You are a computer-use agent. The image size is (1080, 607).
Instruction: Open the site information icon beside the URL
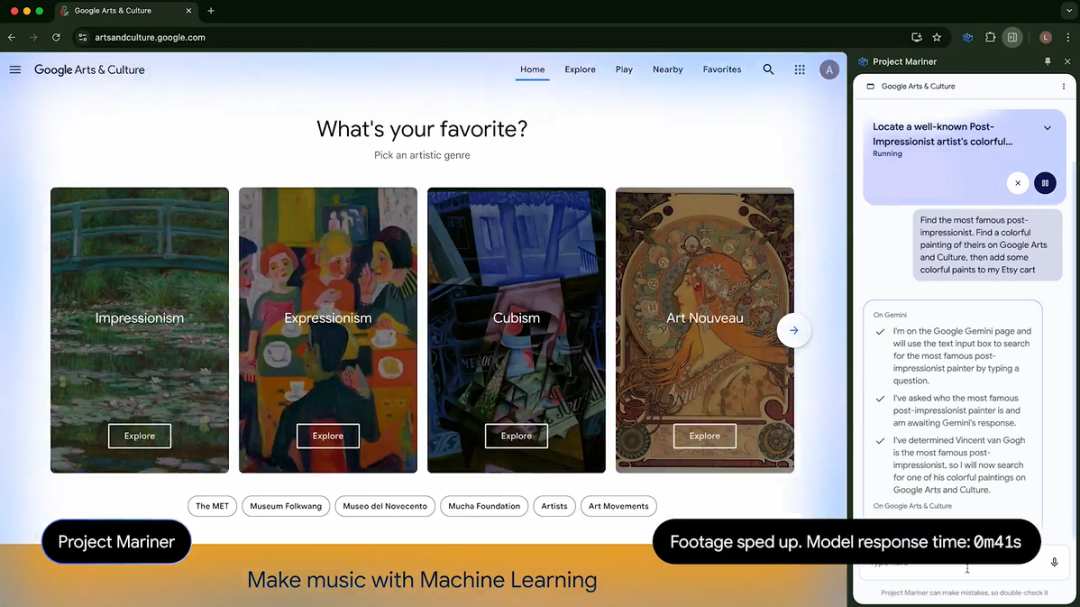83,37
